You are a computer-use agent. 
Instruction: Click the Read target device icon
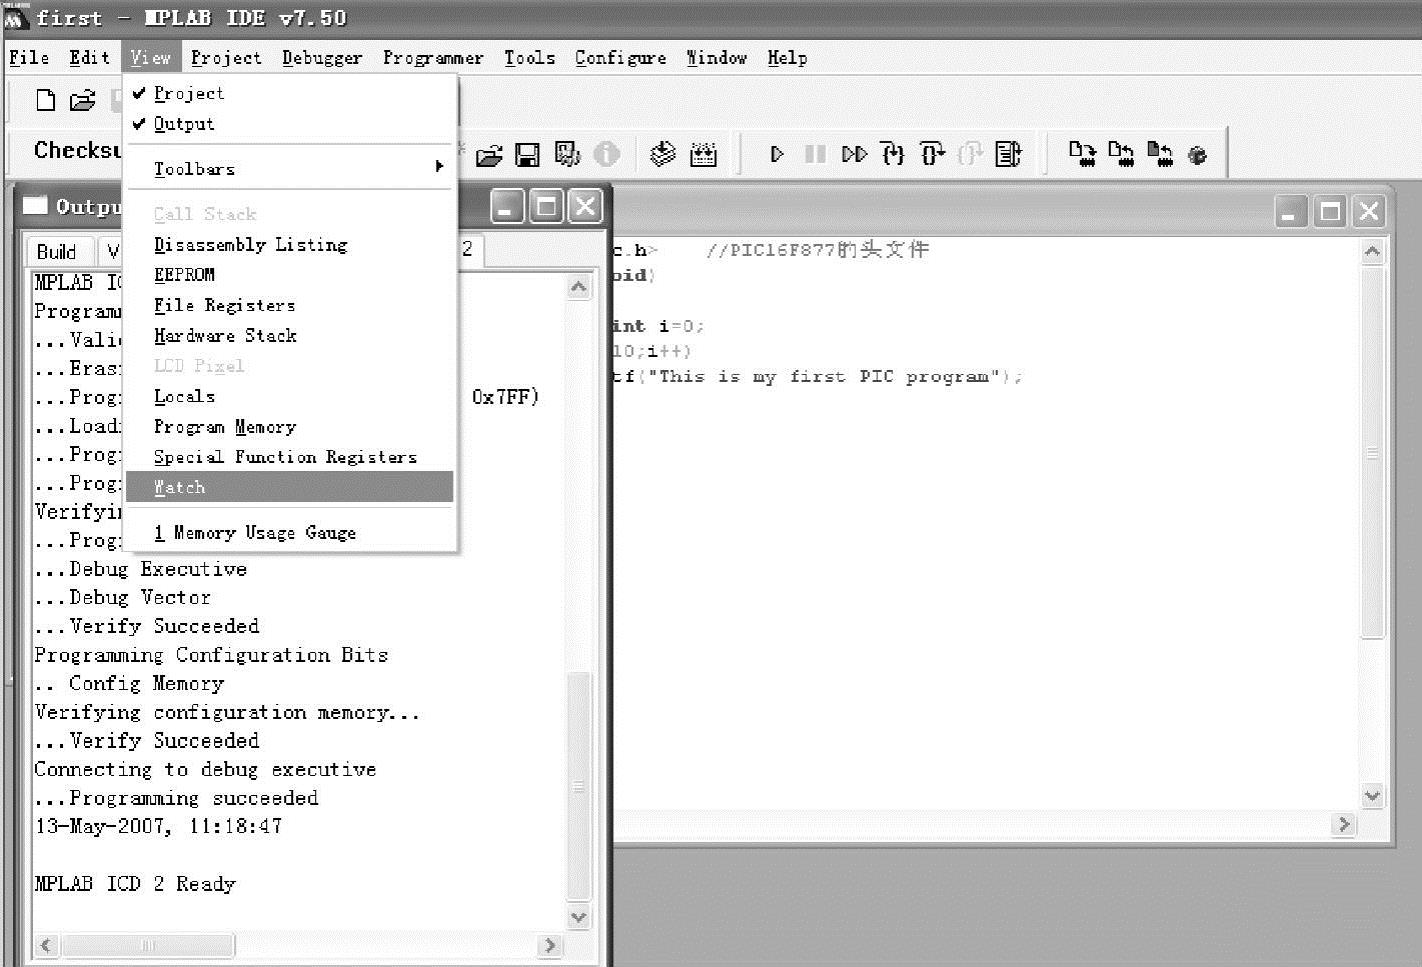pyautogui.click(x=1121, y=154)
